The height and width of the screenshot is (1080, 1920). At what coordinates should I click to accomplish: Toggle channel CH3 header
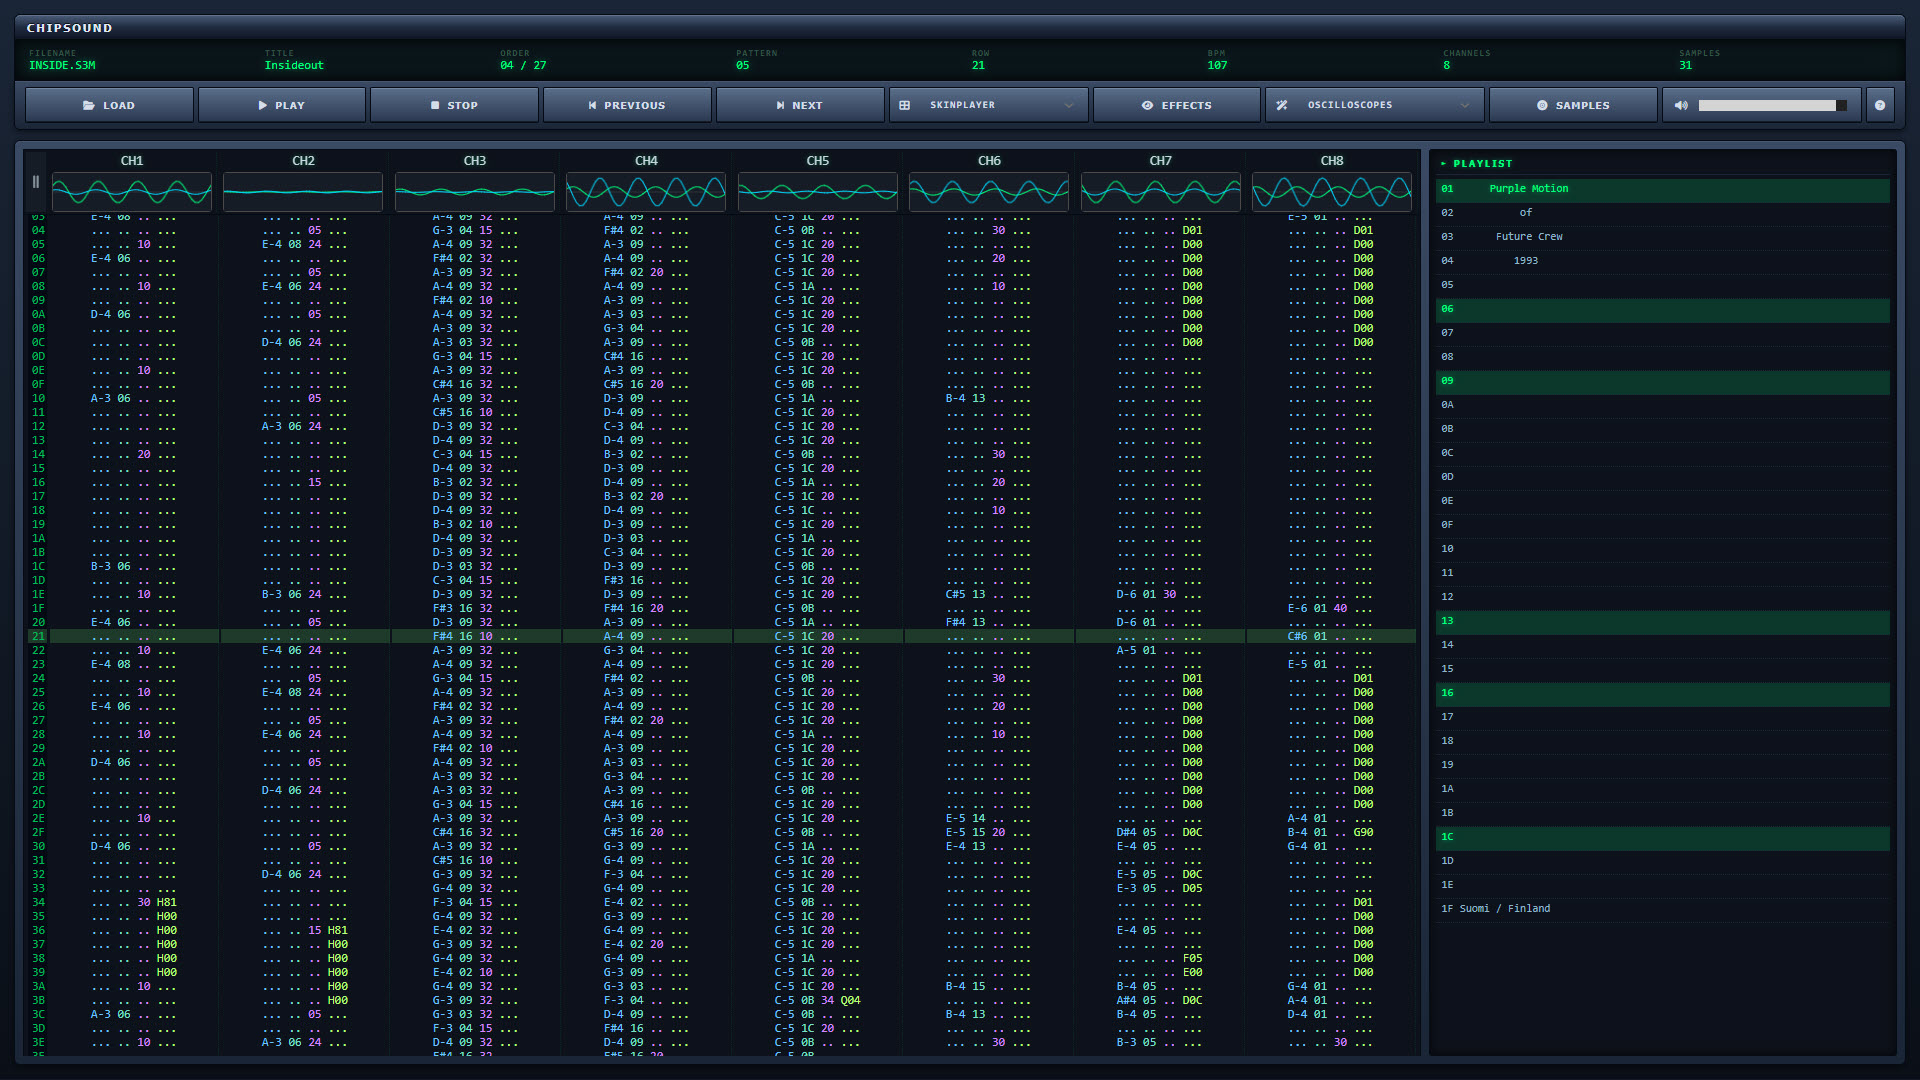475,160
